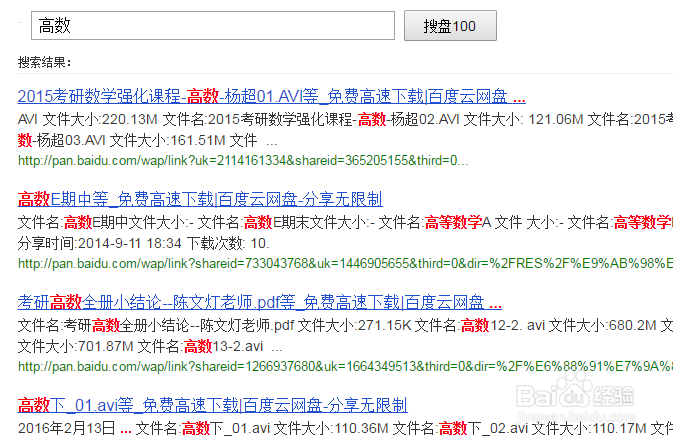This screenshot has width=673, height=441.
Task: Click the snippet text 杨超03.AVI 文件大小:161.51M
Action: pyautogui.click(x=131, y=140)
